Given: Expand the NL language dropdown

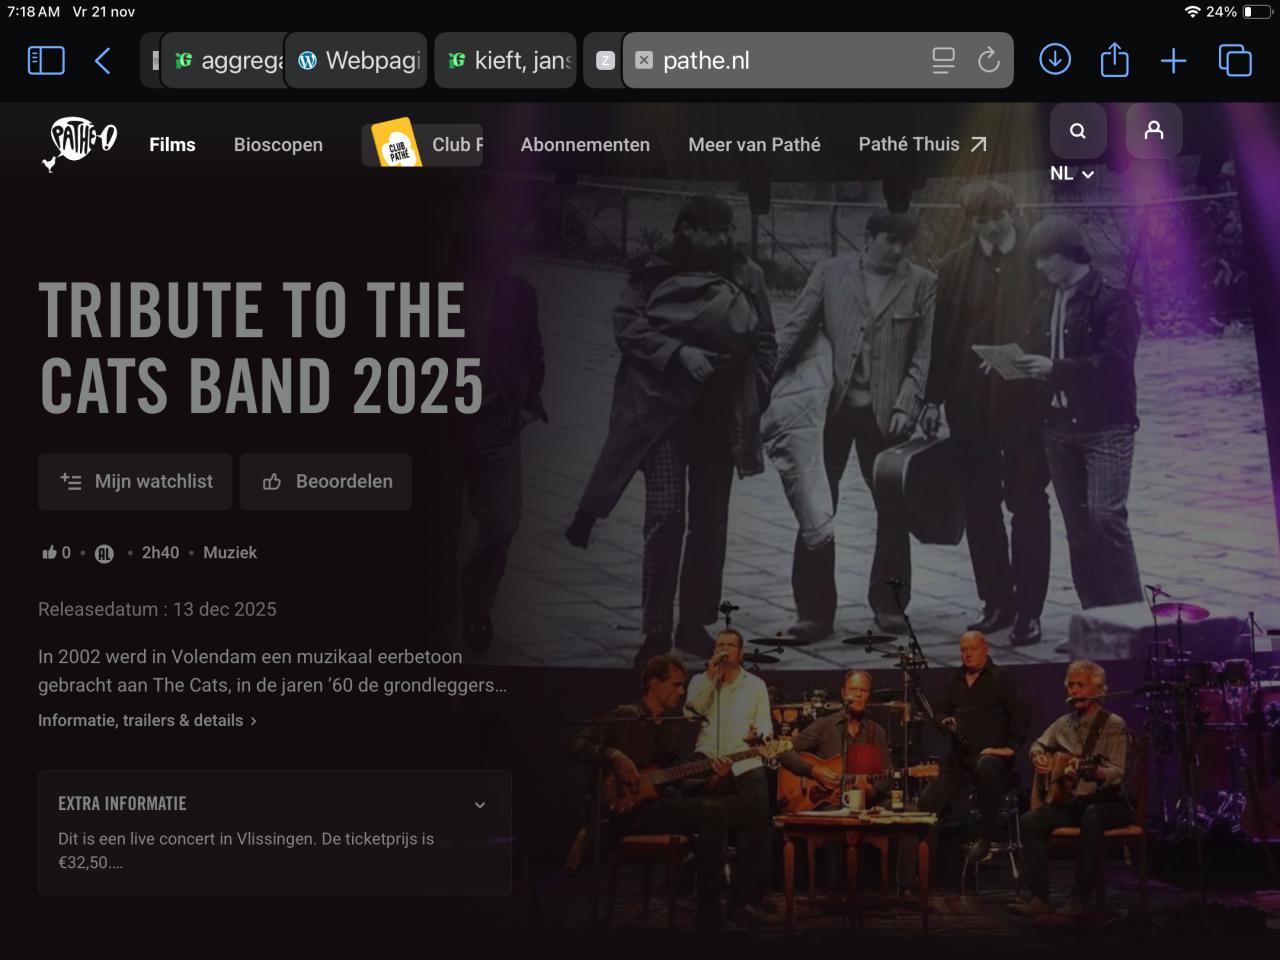Looking at the screenshot, I should point(1071,174).
